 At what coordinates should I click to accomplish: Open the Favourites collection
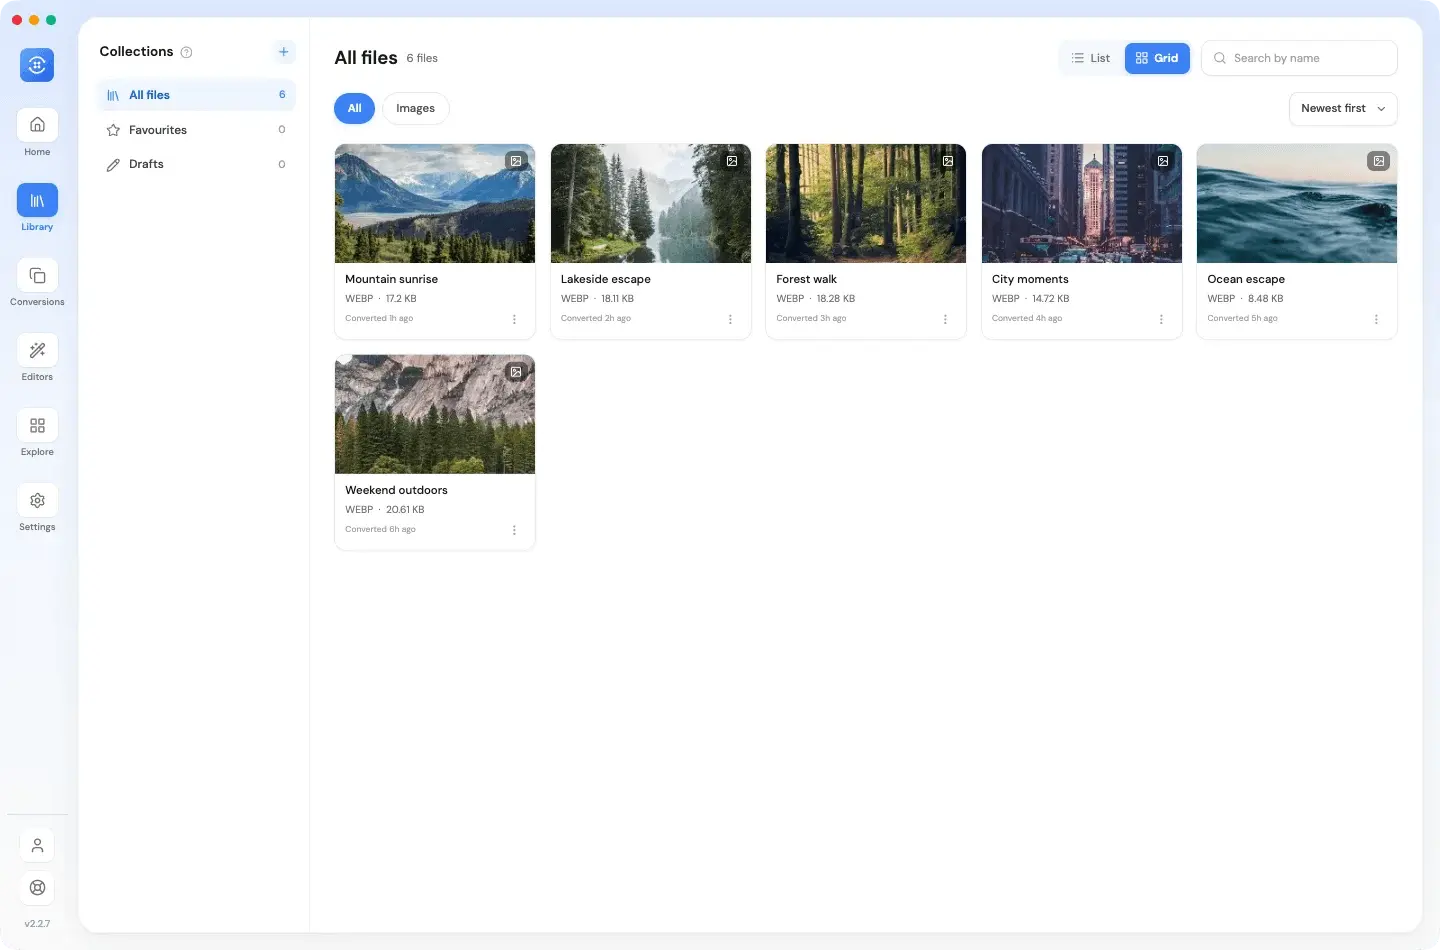(x=196, y=130)
